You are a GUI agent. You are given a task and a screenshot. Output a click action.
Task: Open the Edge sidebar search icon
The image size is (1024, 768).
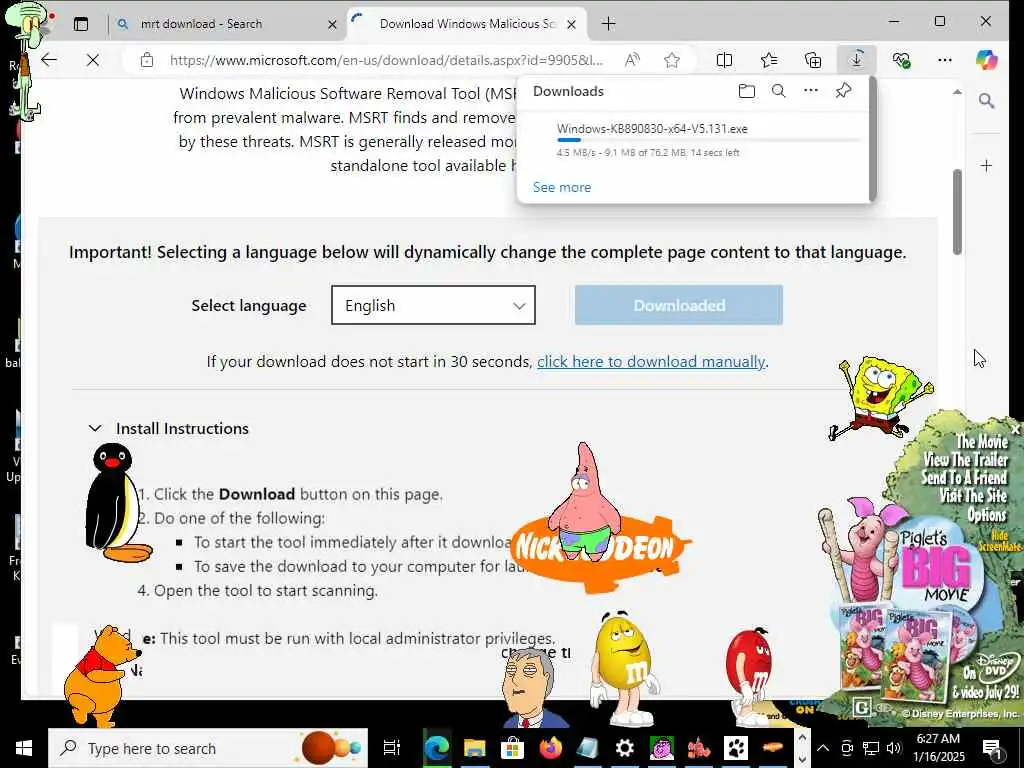[x=986, y=101]
